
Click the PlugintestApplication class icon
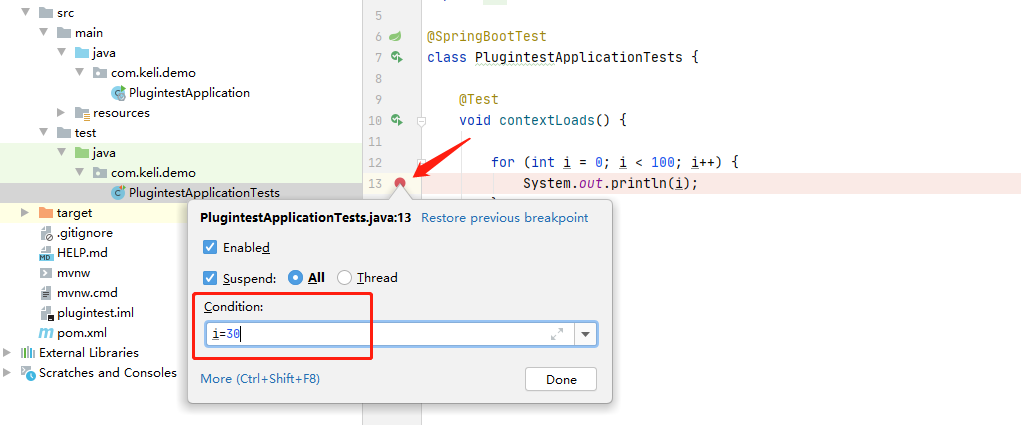point(120,93)
